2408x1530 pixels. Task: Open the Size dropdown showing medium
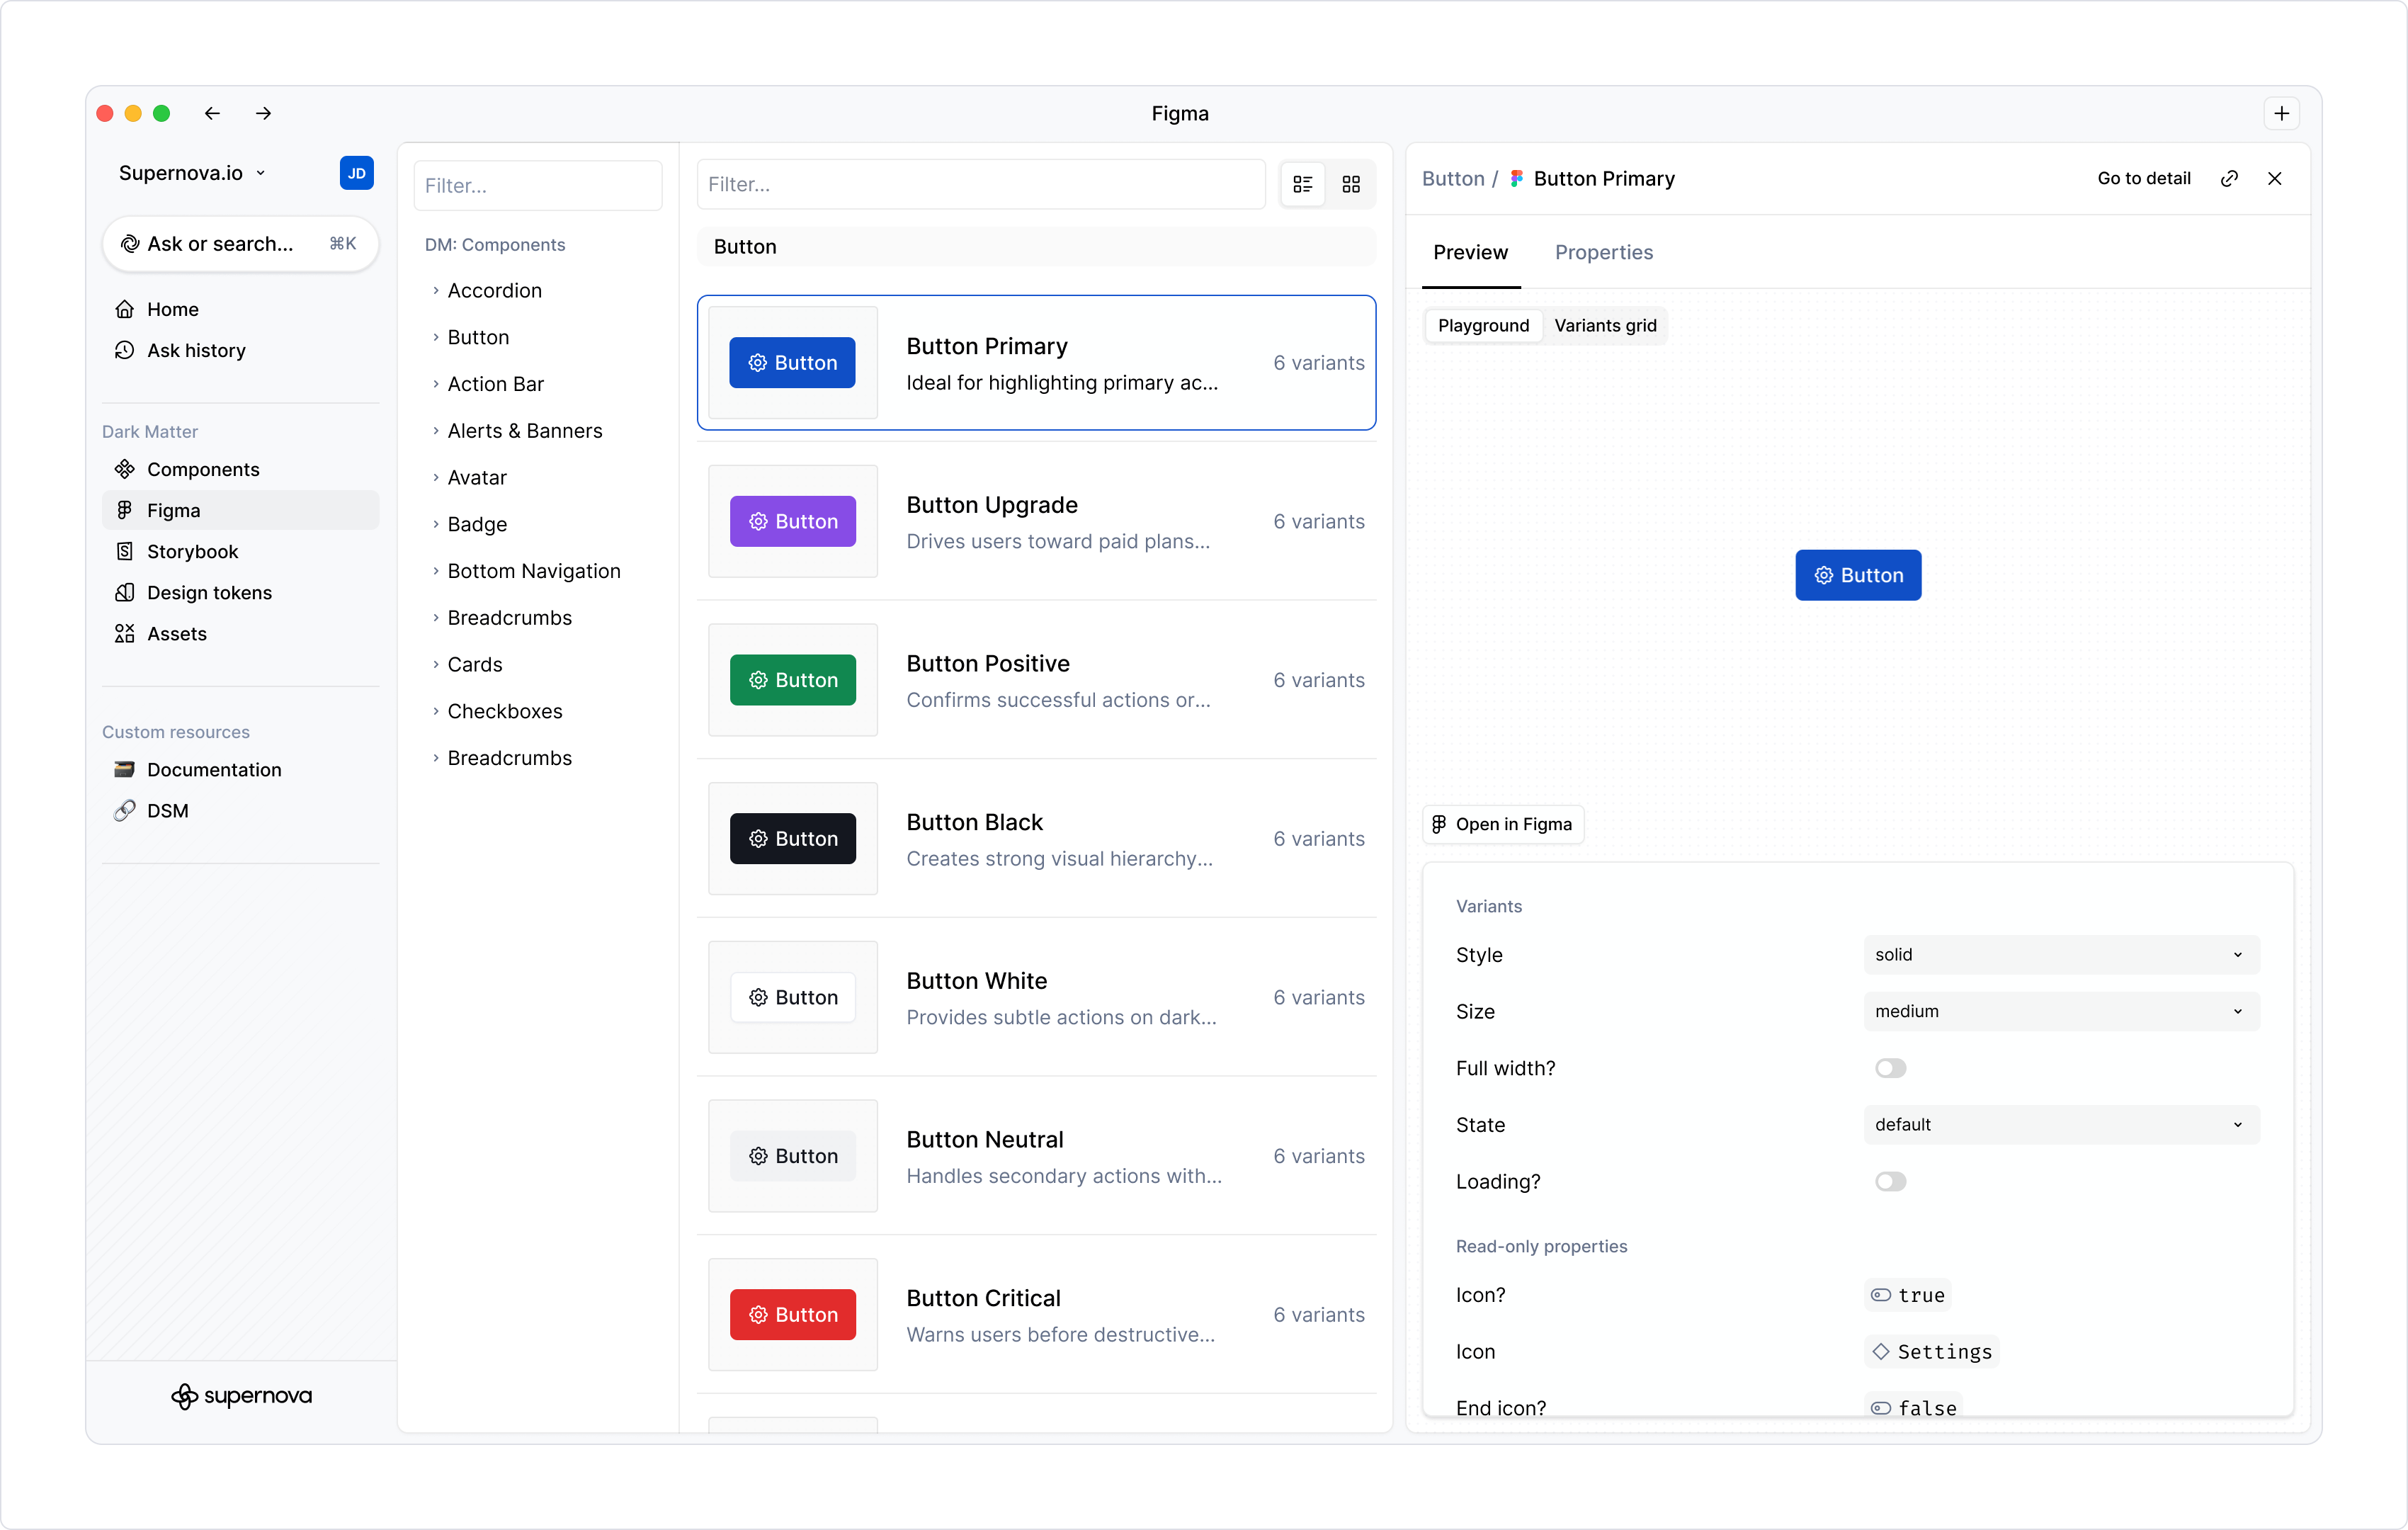pos(2059,1011)
